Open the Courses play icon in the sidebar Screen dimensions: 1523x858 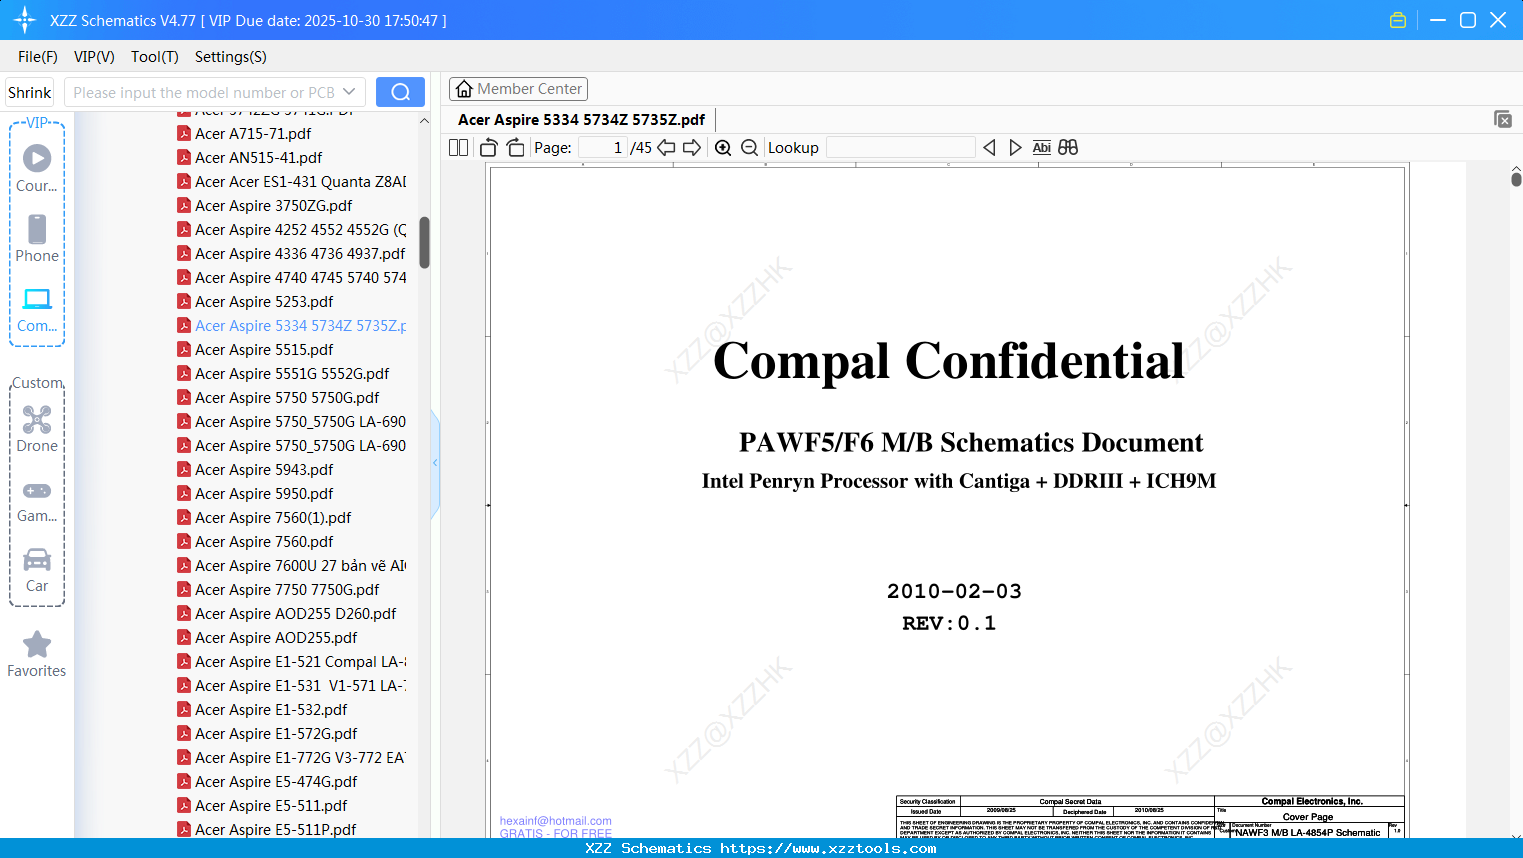[x=37, y=158]
